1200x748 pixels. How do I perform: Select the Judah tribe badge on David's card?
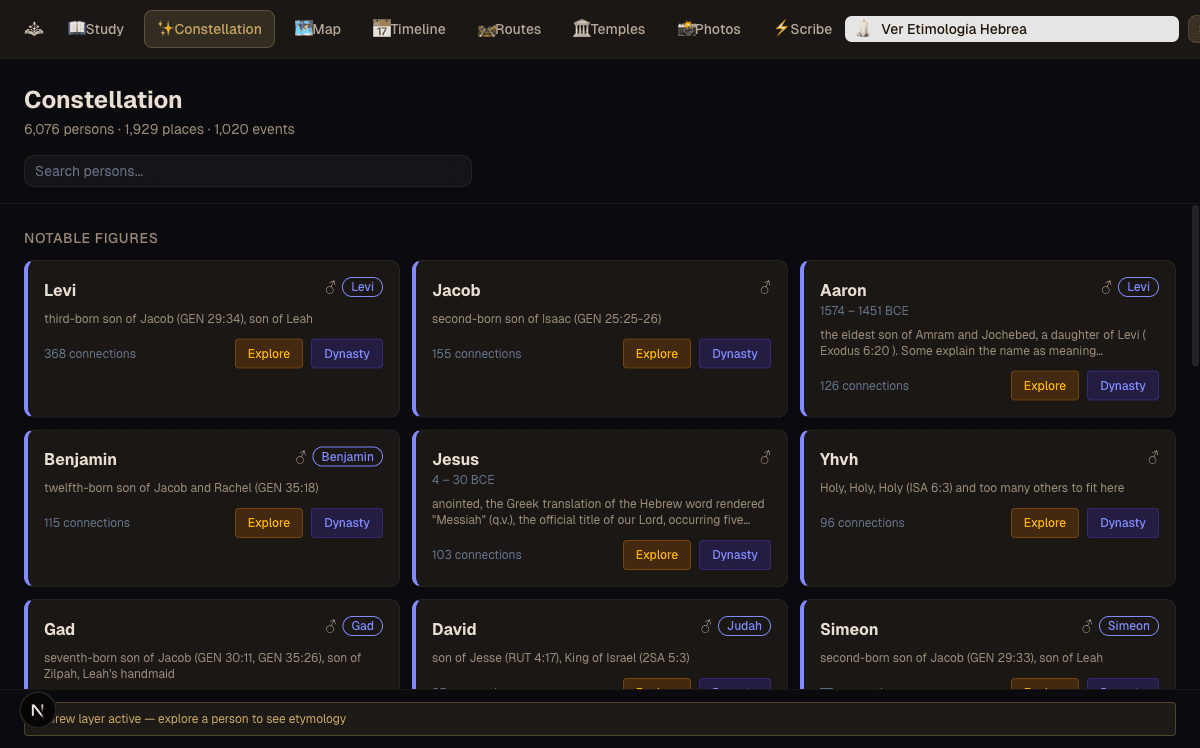[x=744, y=626]
